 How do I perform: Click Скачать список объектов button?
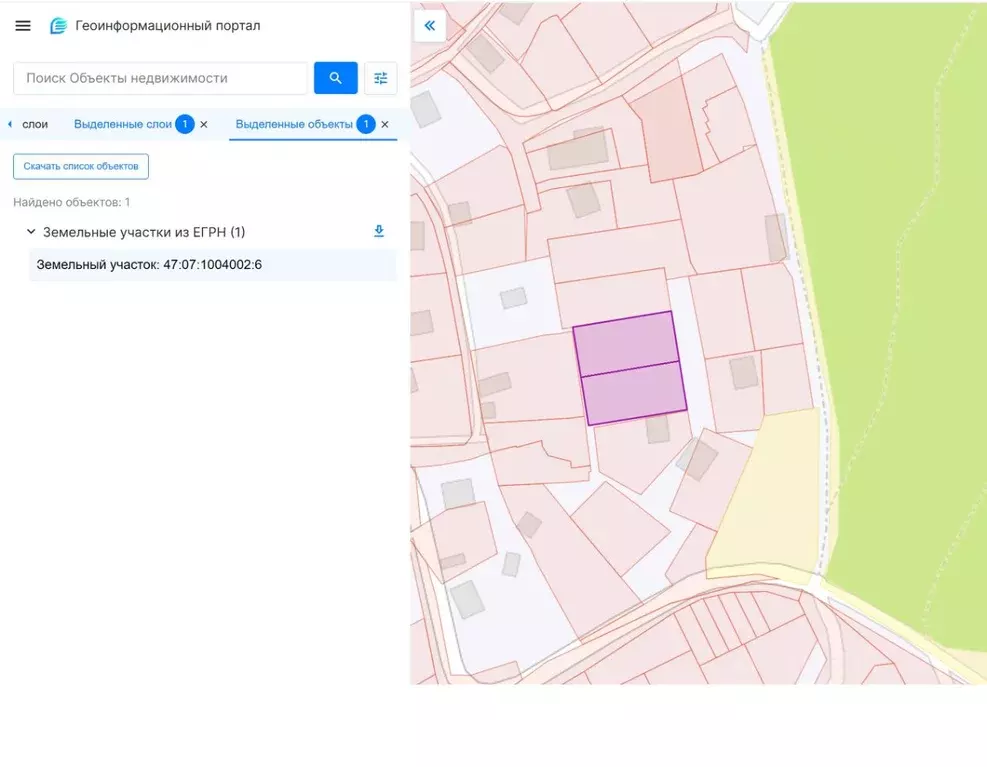click(81, 166)
